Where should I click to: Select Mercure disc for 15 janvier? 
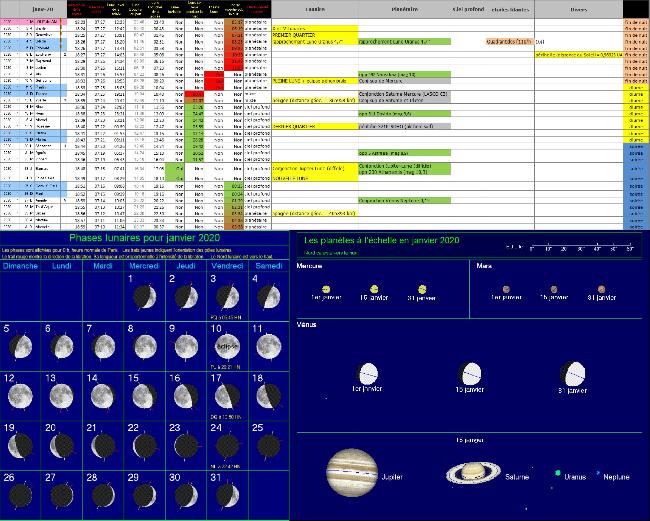coord(374,289)
